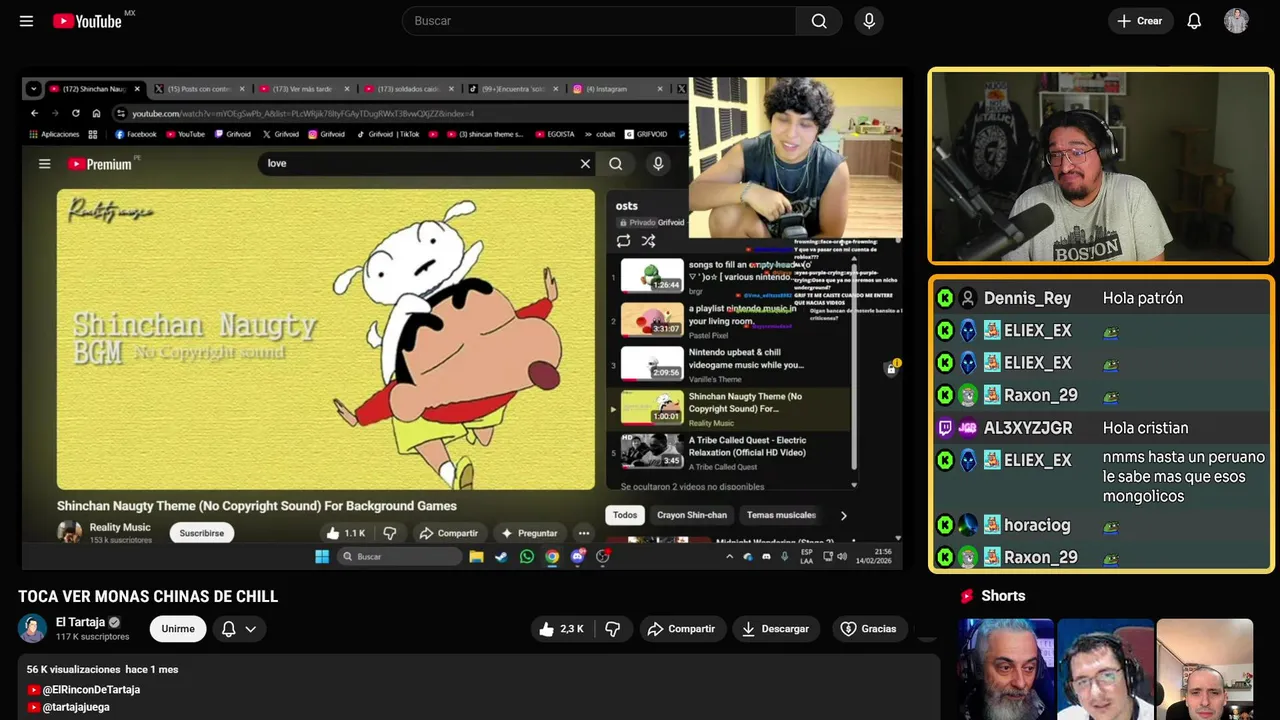Screen dimensions: 1280x720
Task: In the streamed video, open the Nintendo upbeat & chill playlist item
Action: click(x=730, y=364)
